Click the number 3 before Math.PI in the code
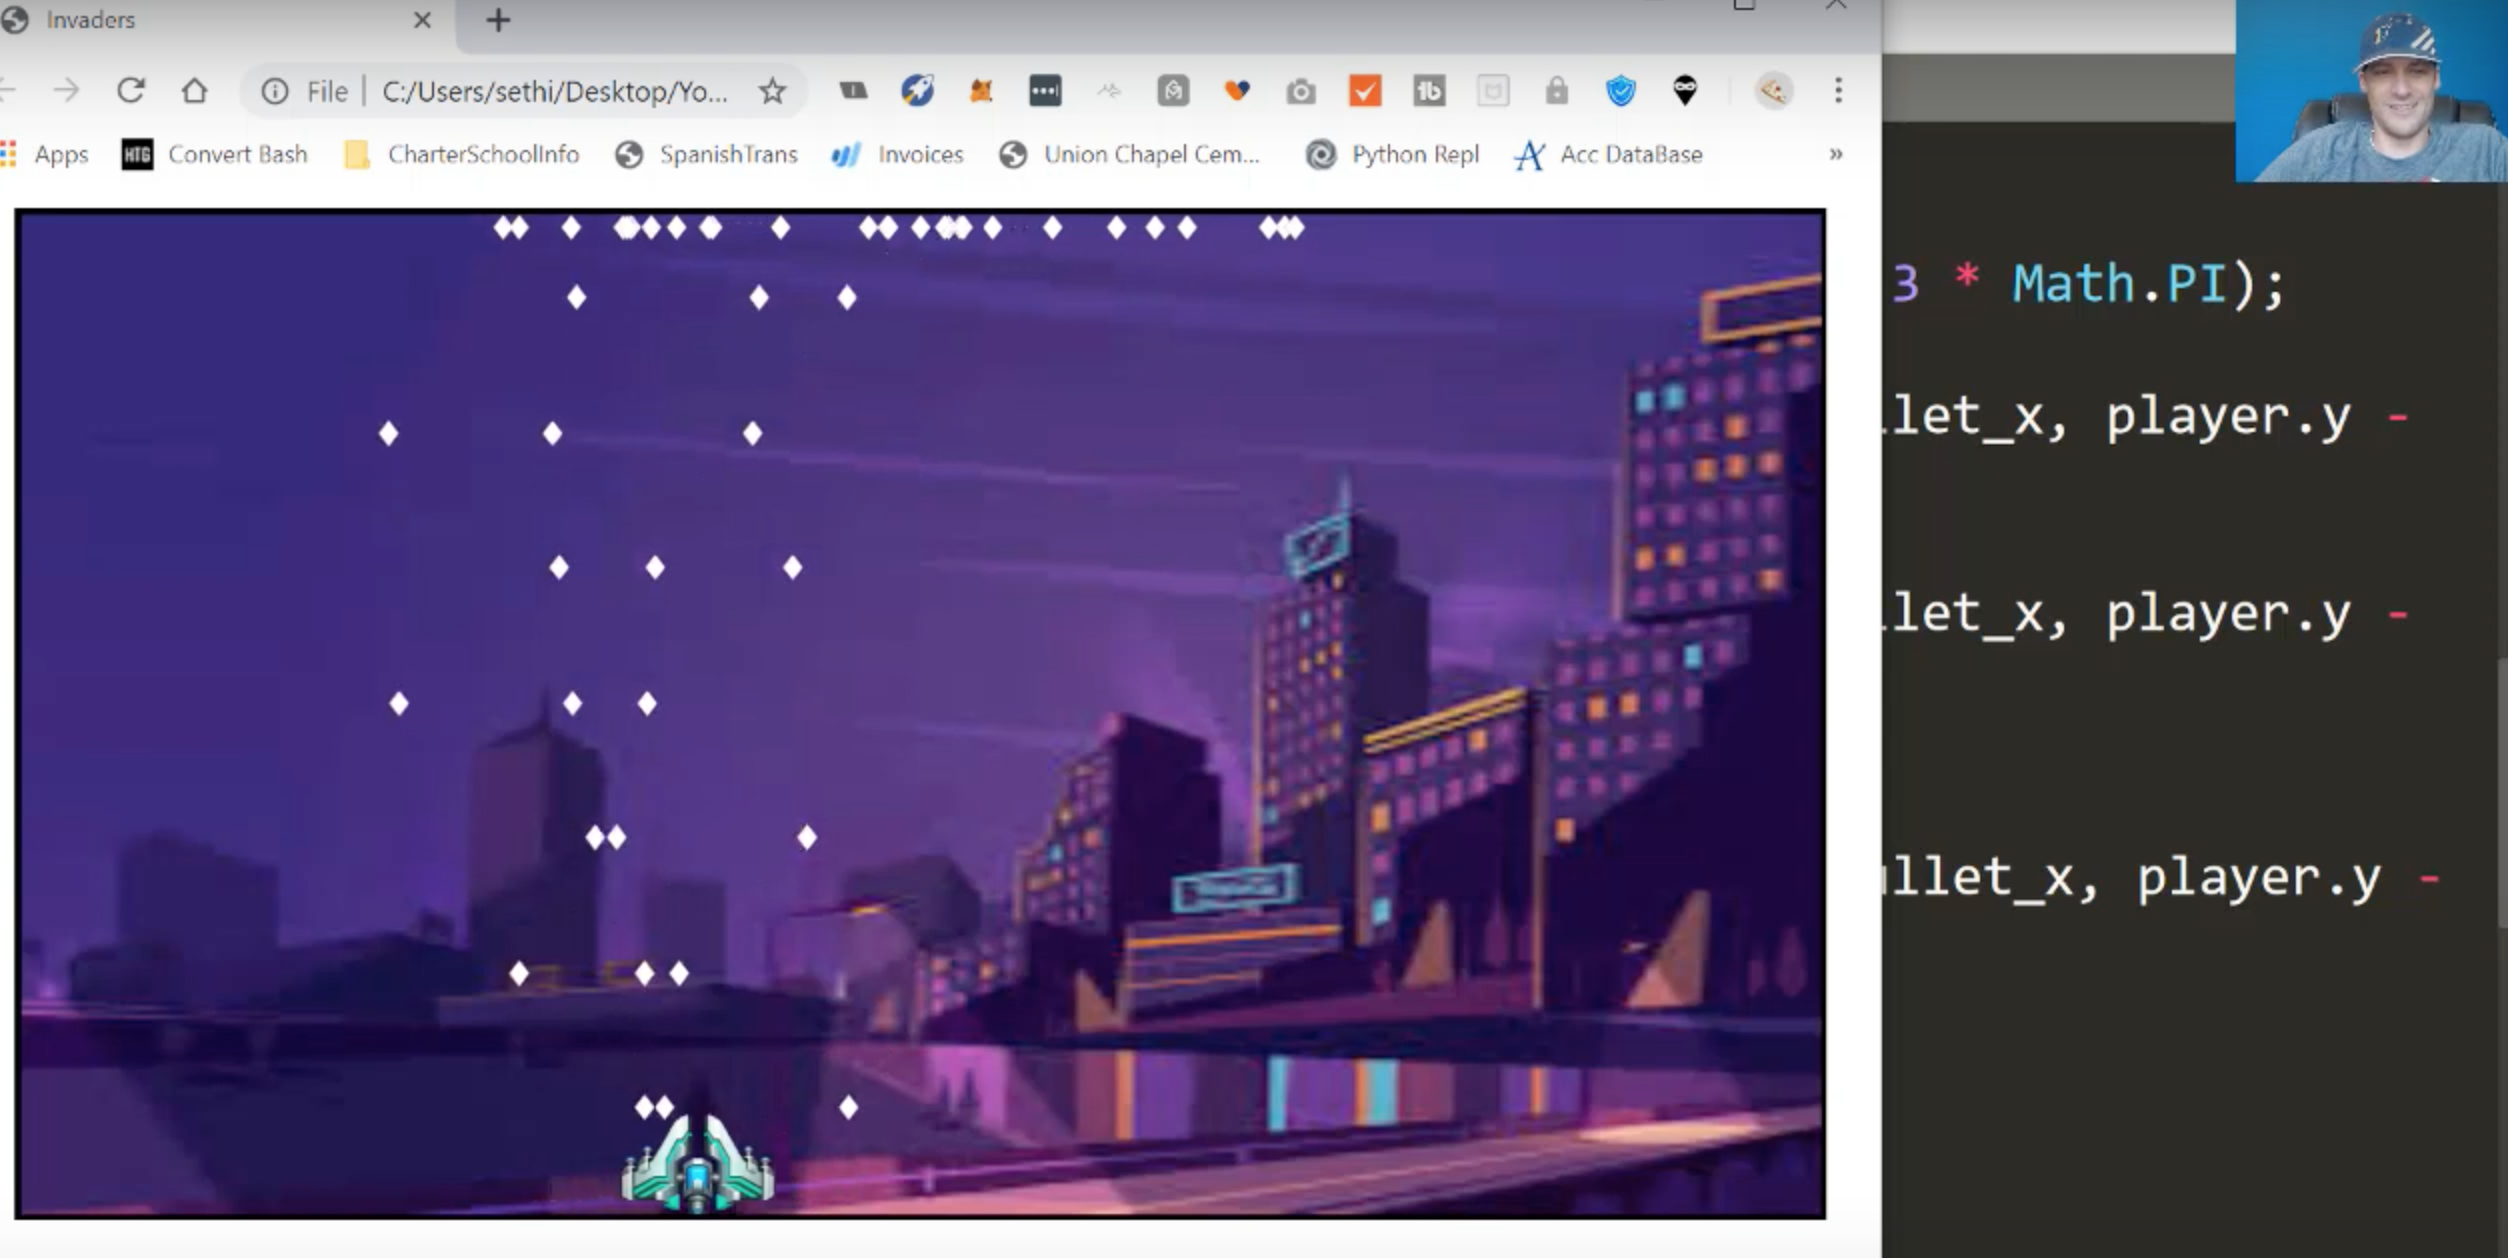The image size is (2508, 1258). tap(1905, 284)
